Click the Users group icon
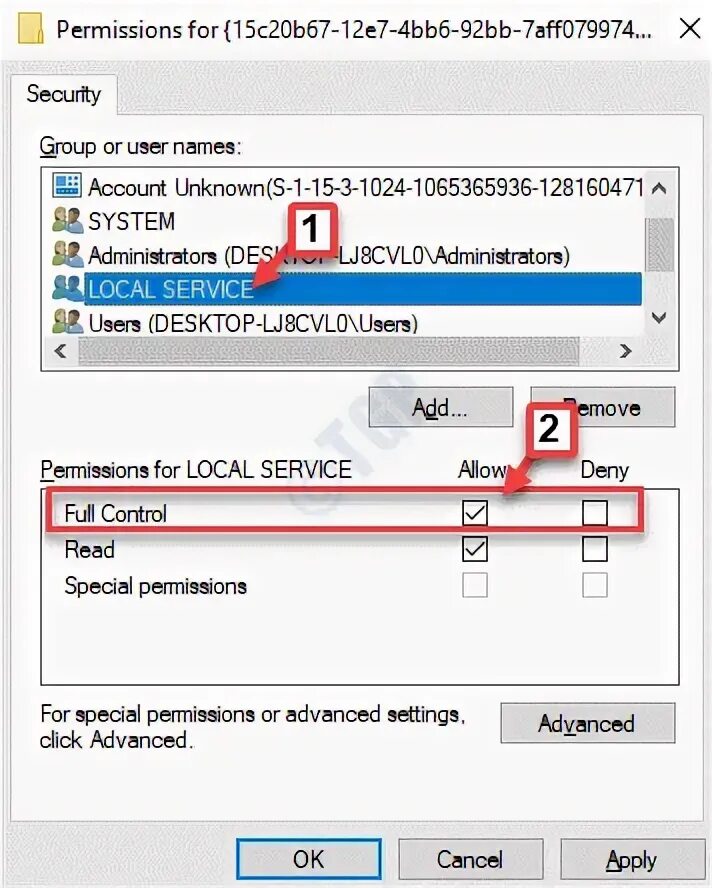712x888 pixels. click(67, 322)
